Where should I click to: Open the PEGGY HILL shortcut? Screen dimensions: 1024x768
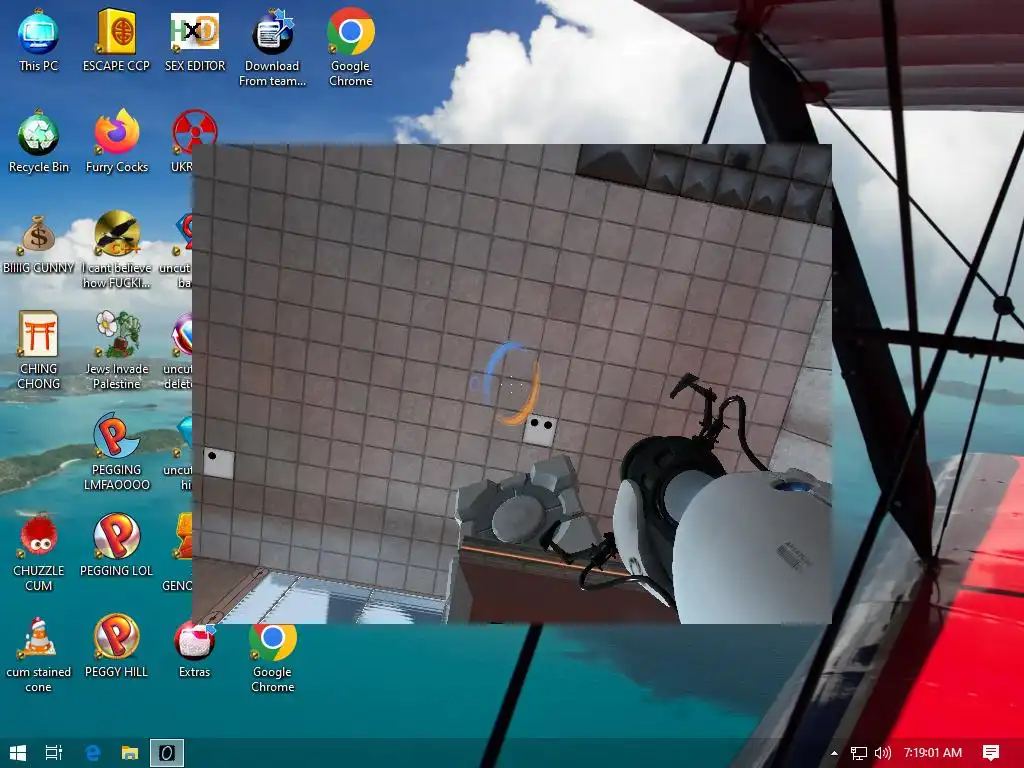coord(116,647)
